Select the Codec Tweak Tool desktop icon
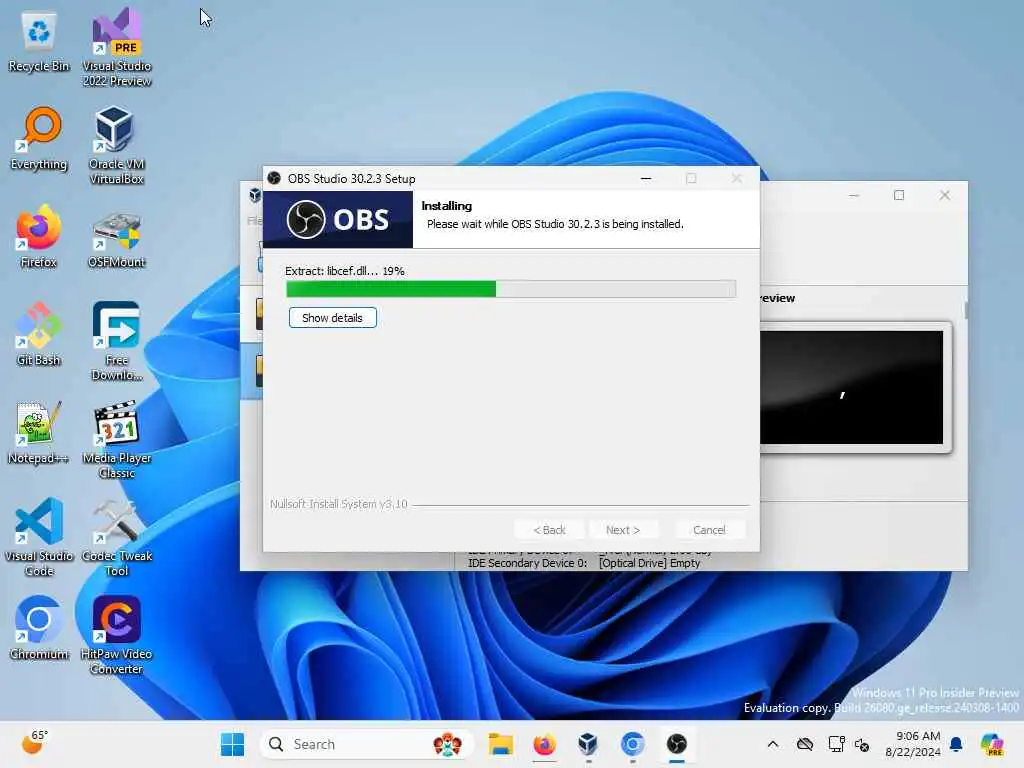Screen dimensions: 1024x768 point(116,537)
